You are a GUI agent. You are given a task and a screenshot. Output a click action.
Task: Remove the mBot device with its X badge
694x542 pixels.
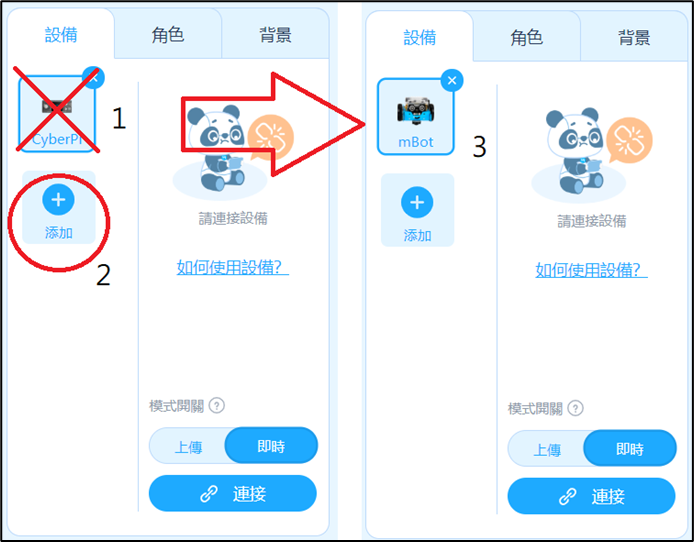coord(452,81)
